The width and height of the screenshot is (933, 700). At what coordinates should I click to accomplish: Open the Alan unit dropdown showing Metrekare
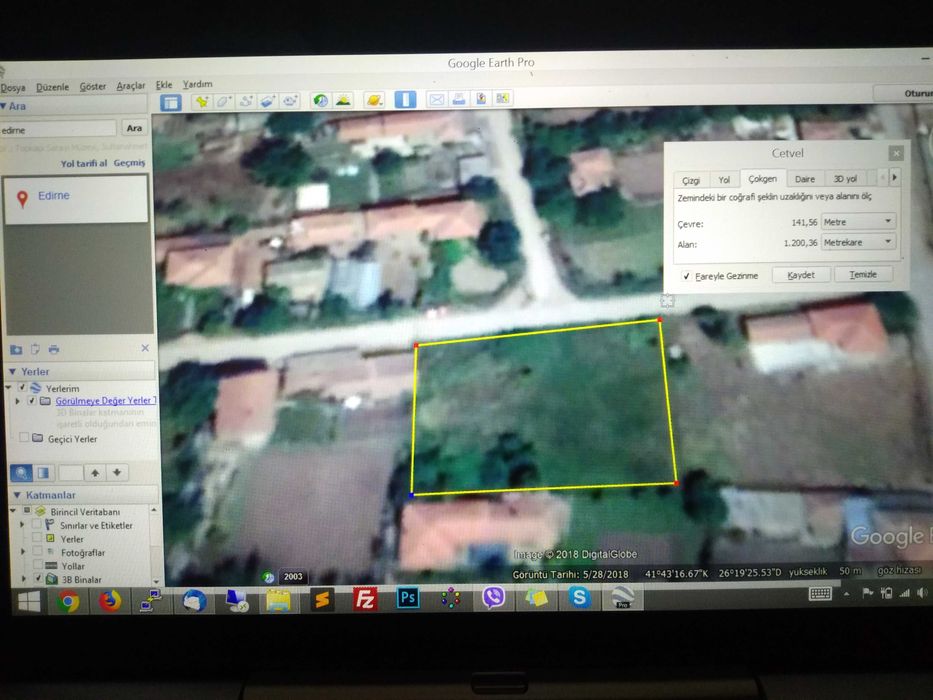[859, 242]
